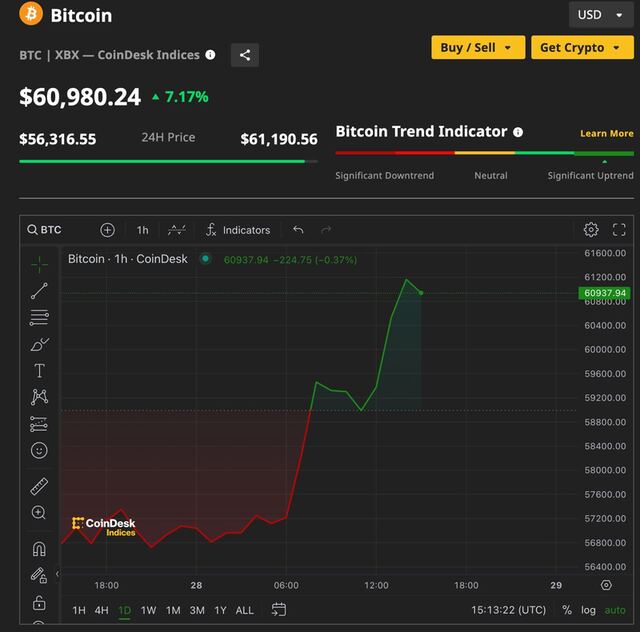This screenshot has width=640, height=632.
Task: Expand the Get Crypto dropdown
Action: [582, 47]
